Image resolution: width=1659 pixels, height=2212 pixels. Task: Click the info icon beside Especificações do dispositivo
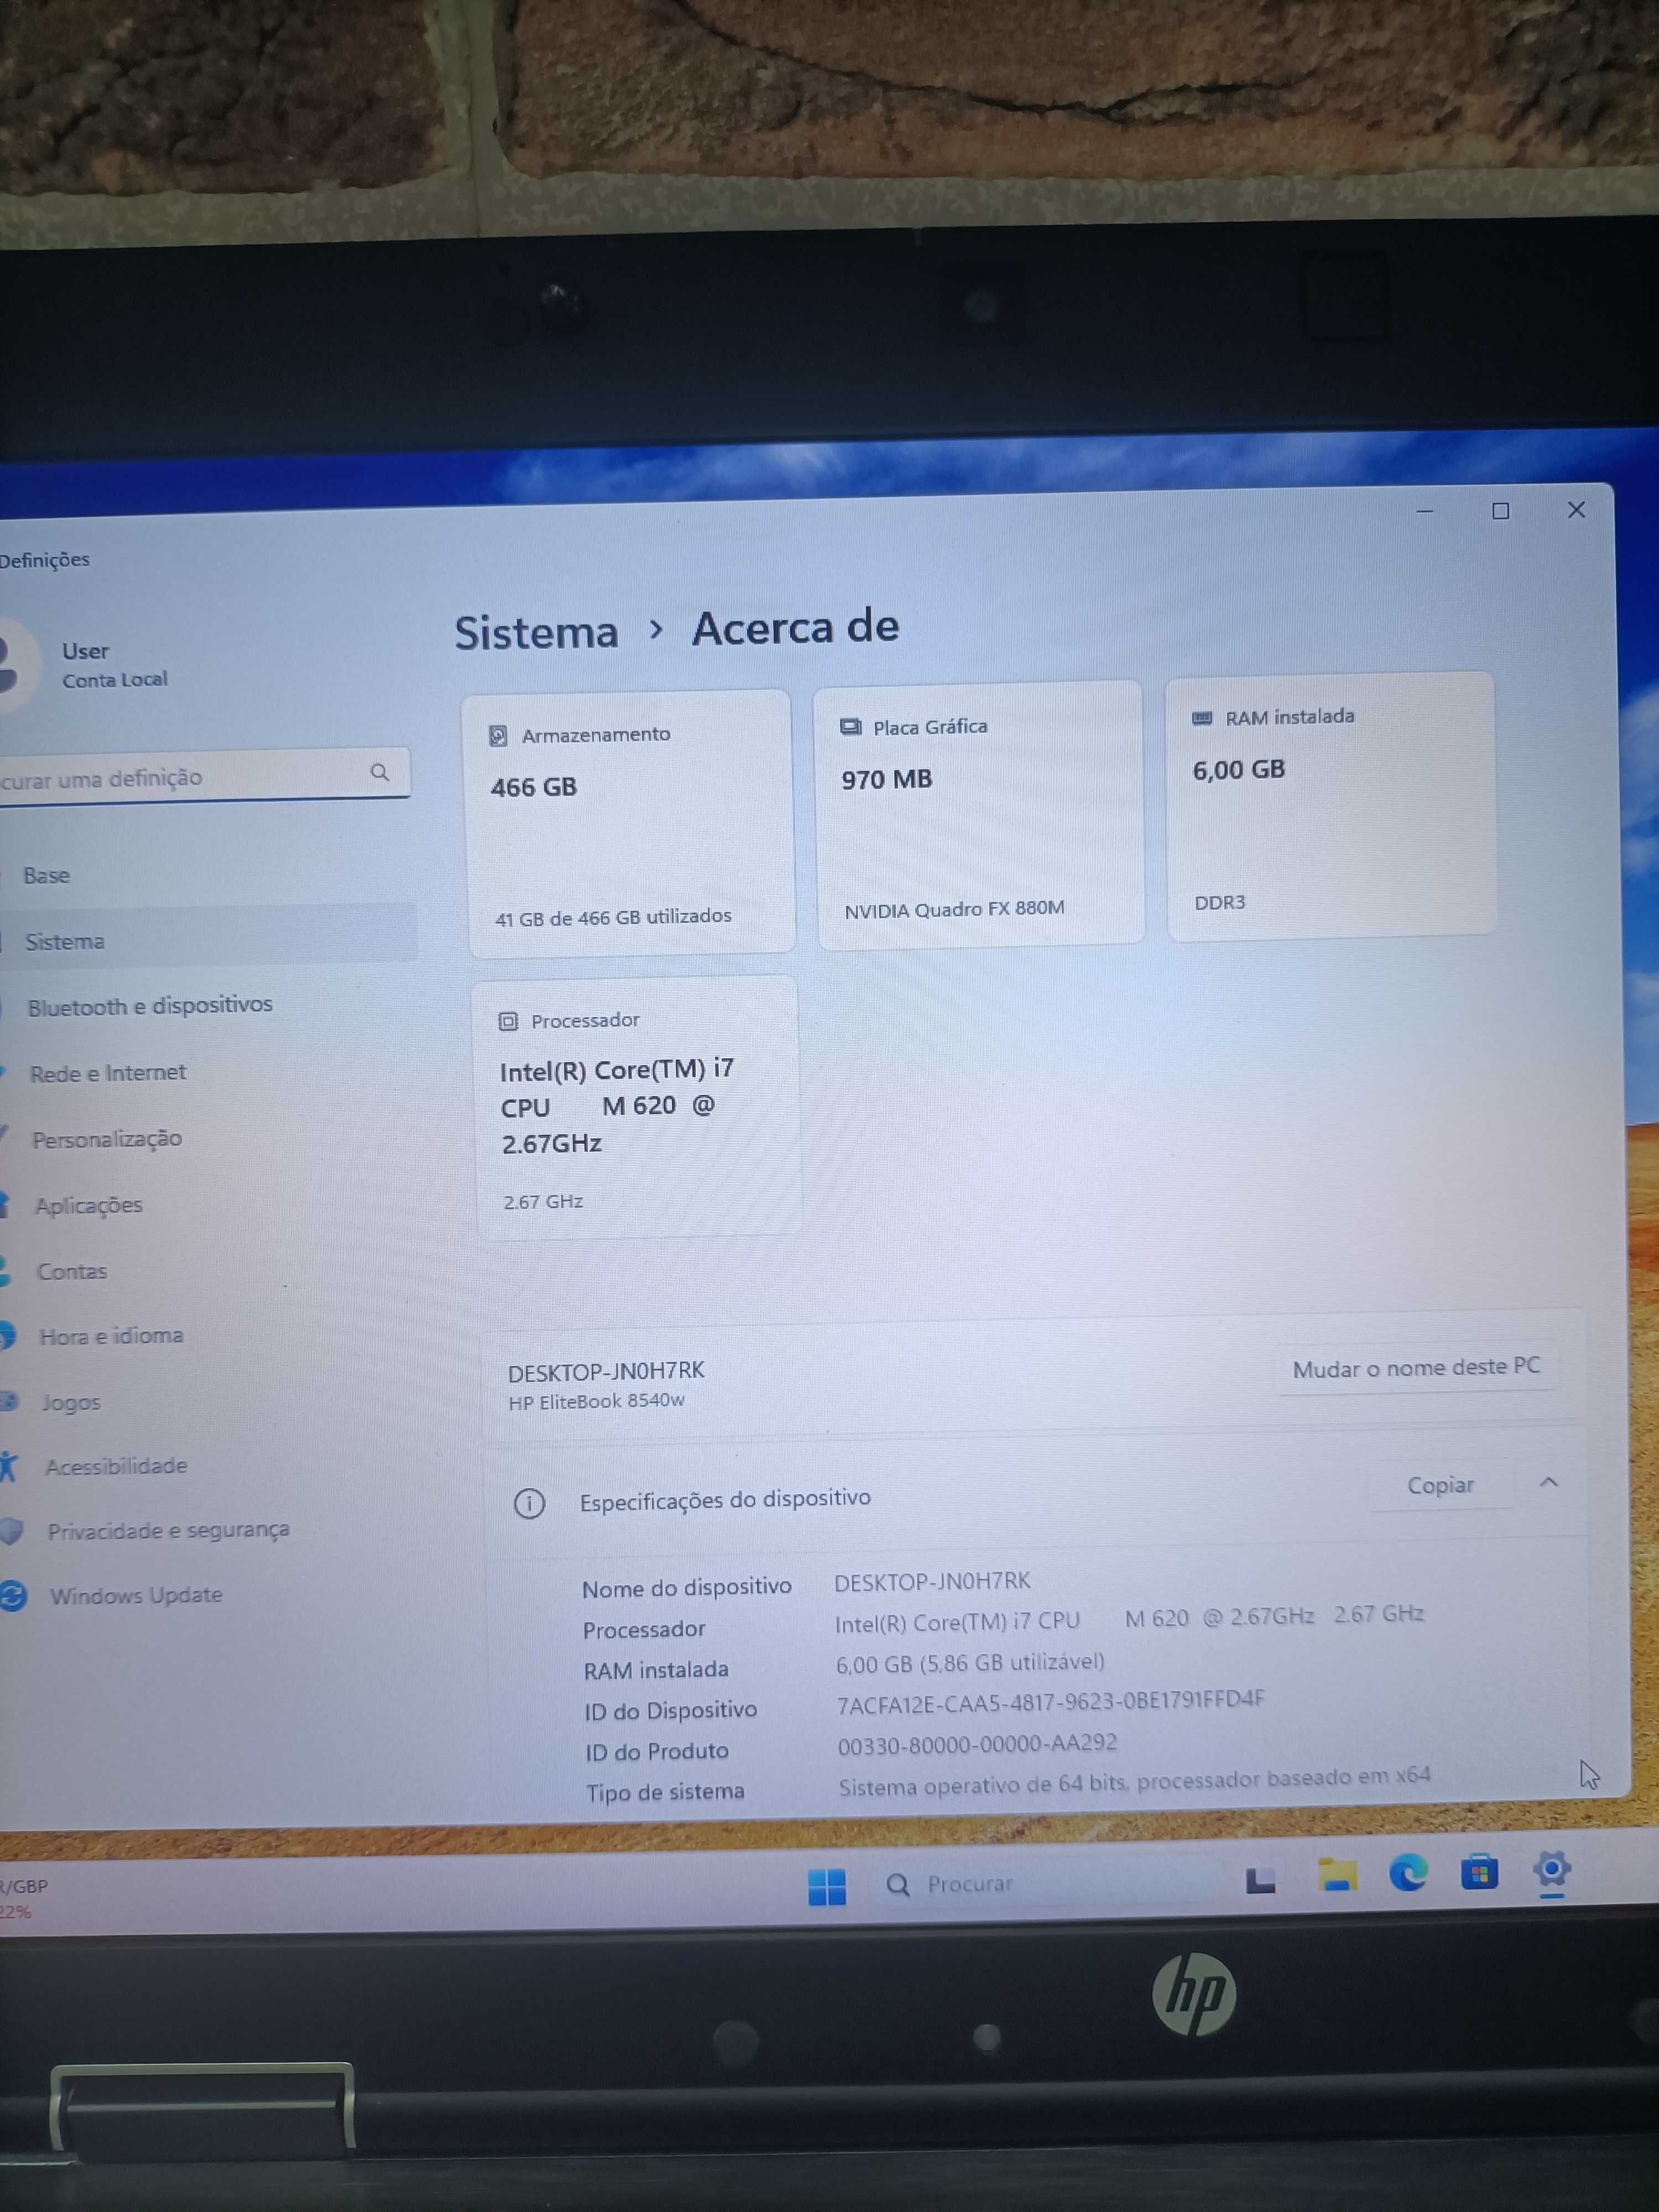pyautogui.click(x=529, y=1503)
